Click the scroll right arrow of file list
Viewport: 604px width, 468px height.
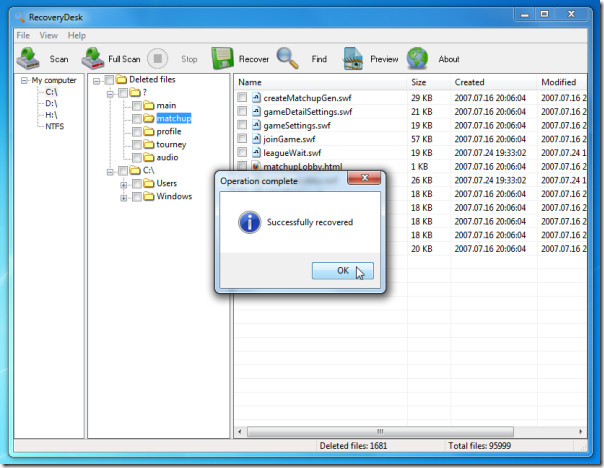[x=581, y=431]
